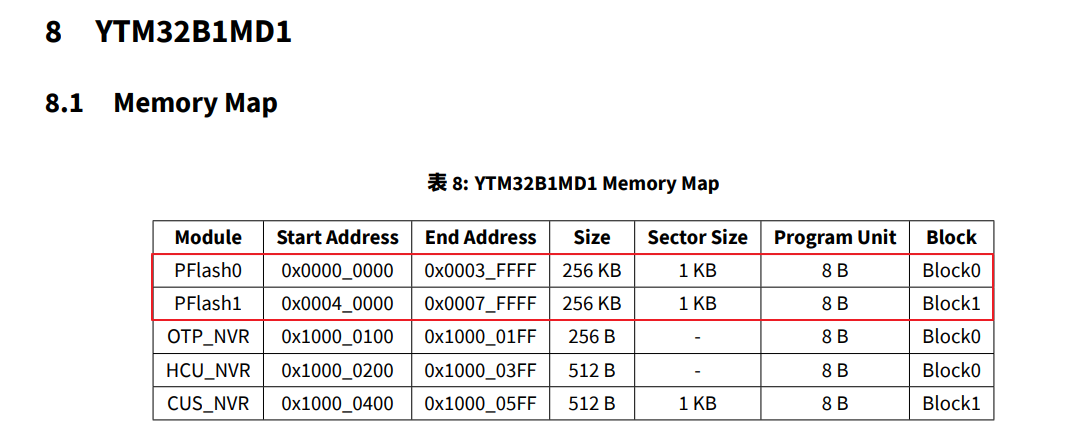Click the end address 0x1000_05FF cell
1081x435 pixels.
481,403
